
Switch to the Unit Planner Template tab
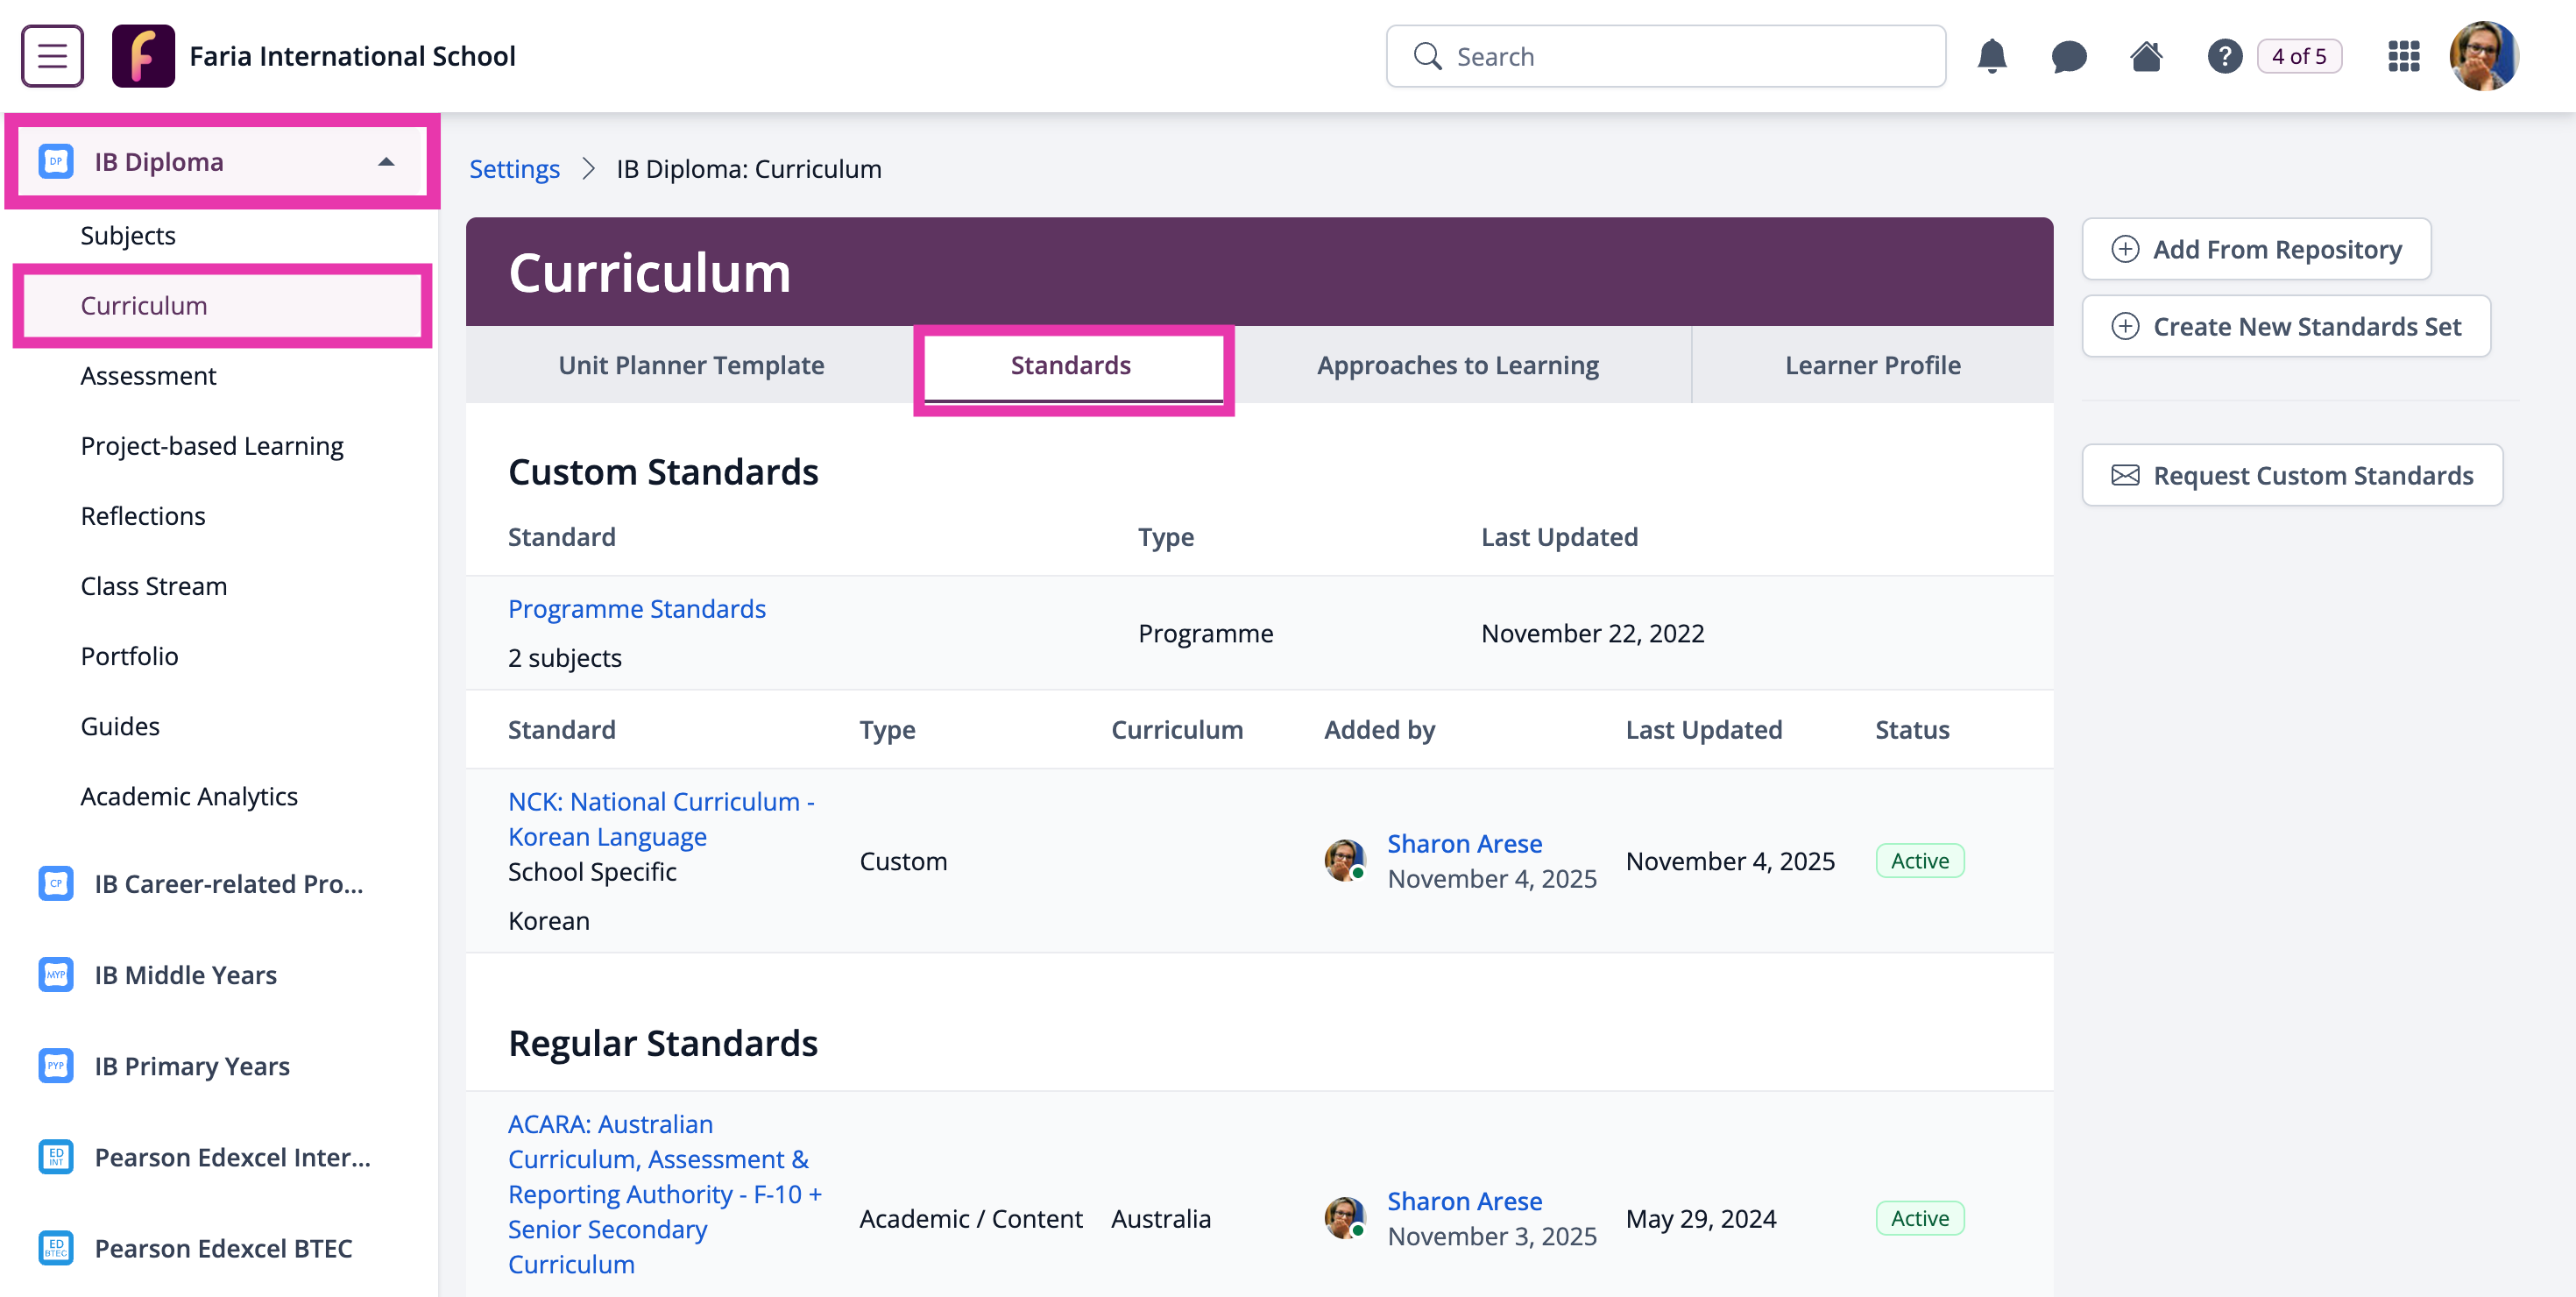(x=691, y=365)
